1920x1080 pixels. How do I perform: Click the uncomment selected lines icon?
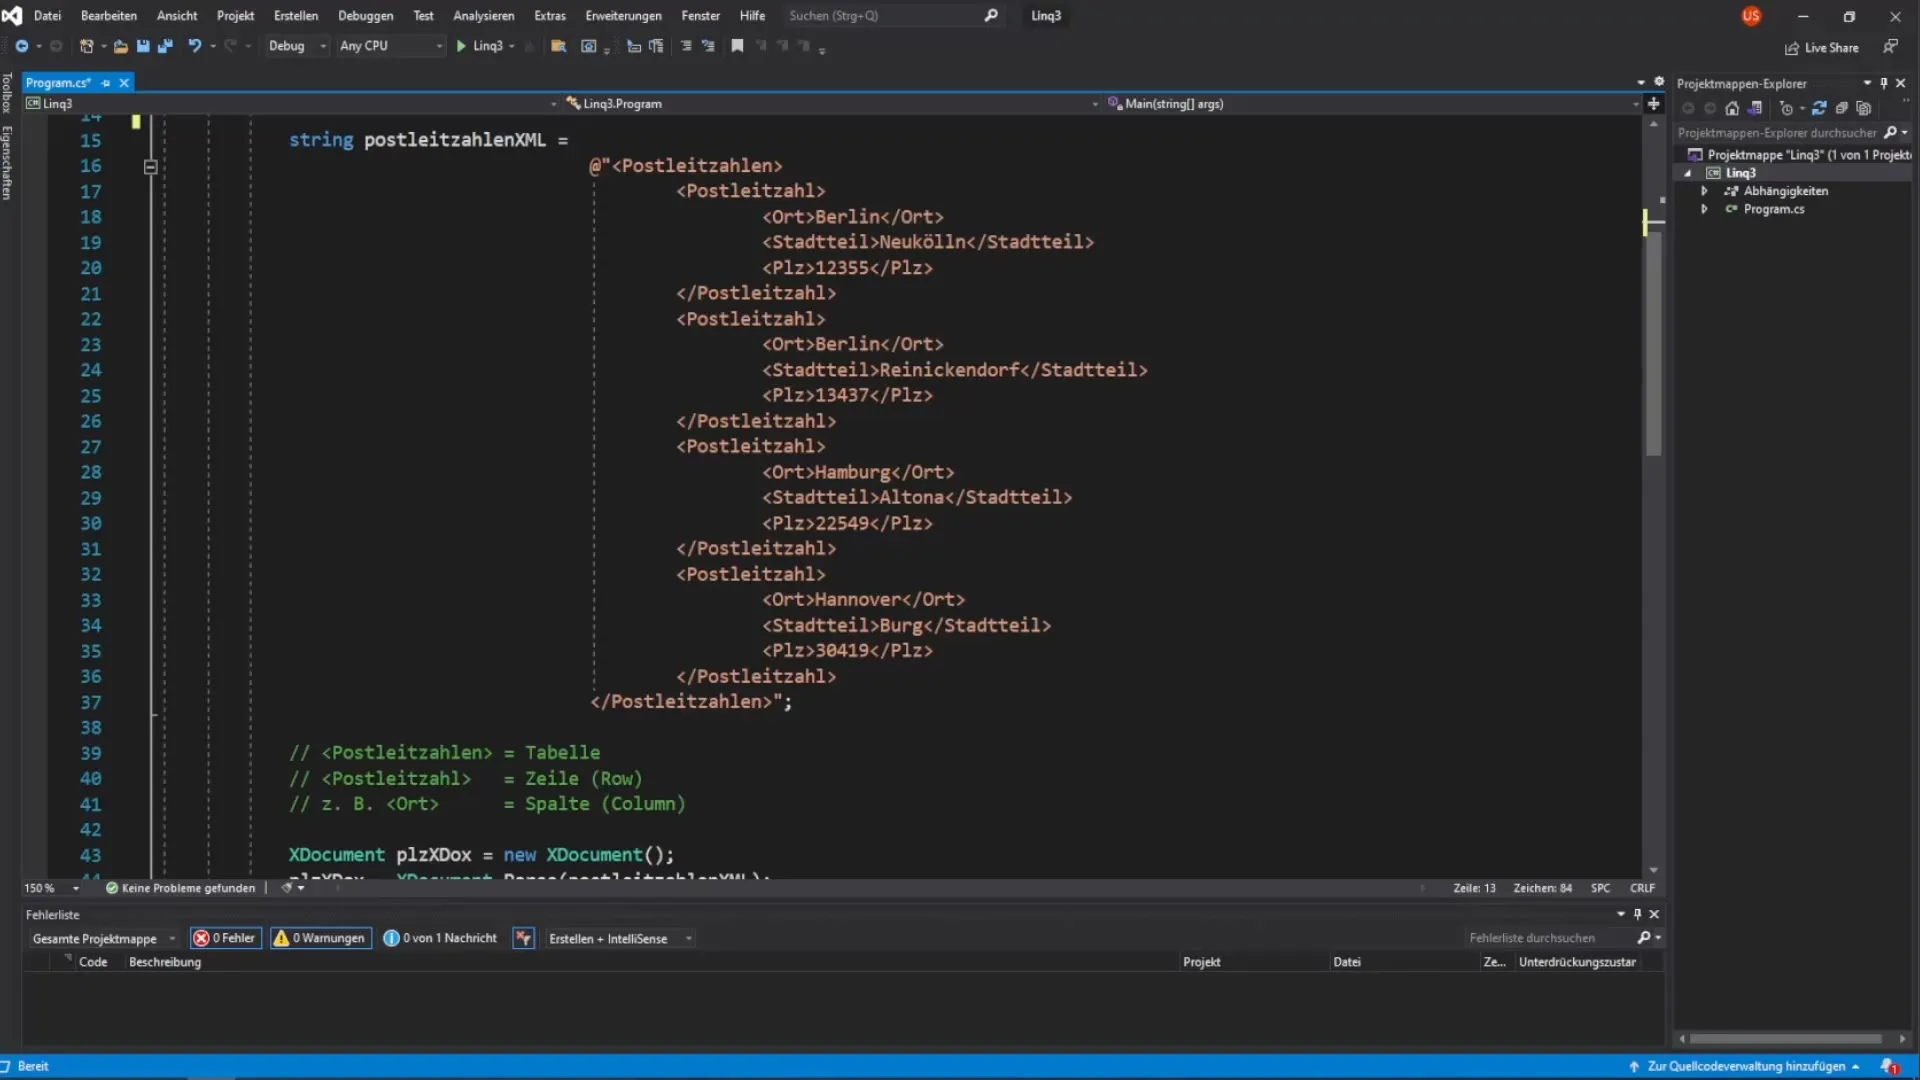point(708,46)
